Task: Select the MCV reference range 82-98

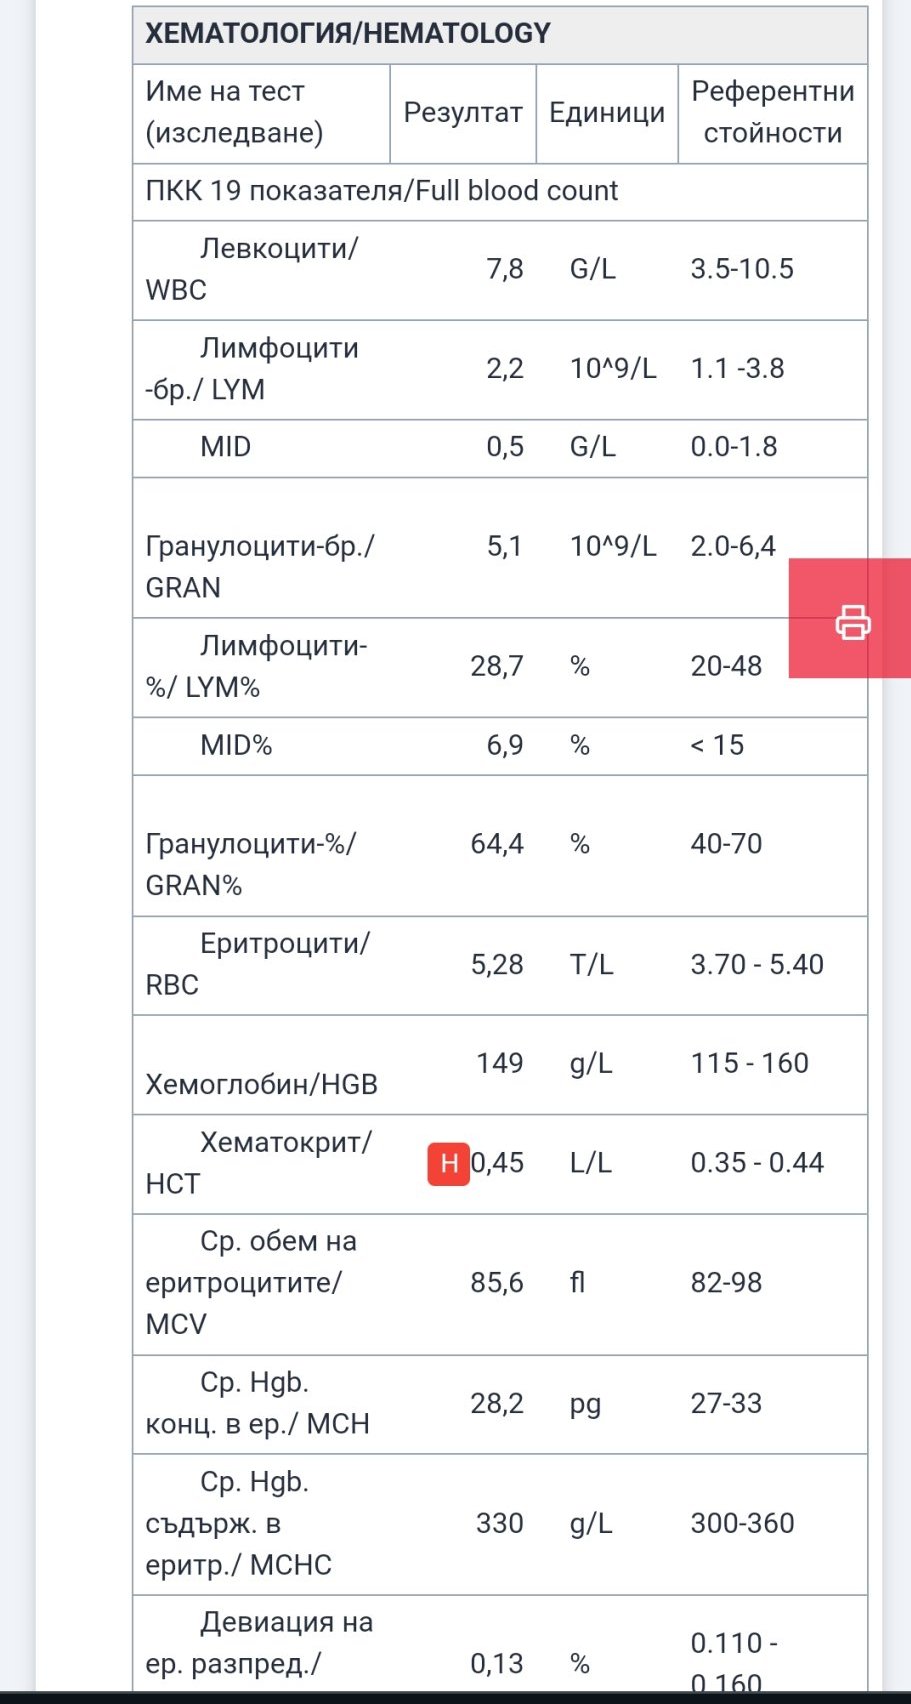Action: click(726, 1283)
